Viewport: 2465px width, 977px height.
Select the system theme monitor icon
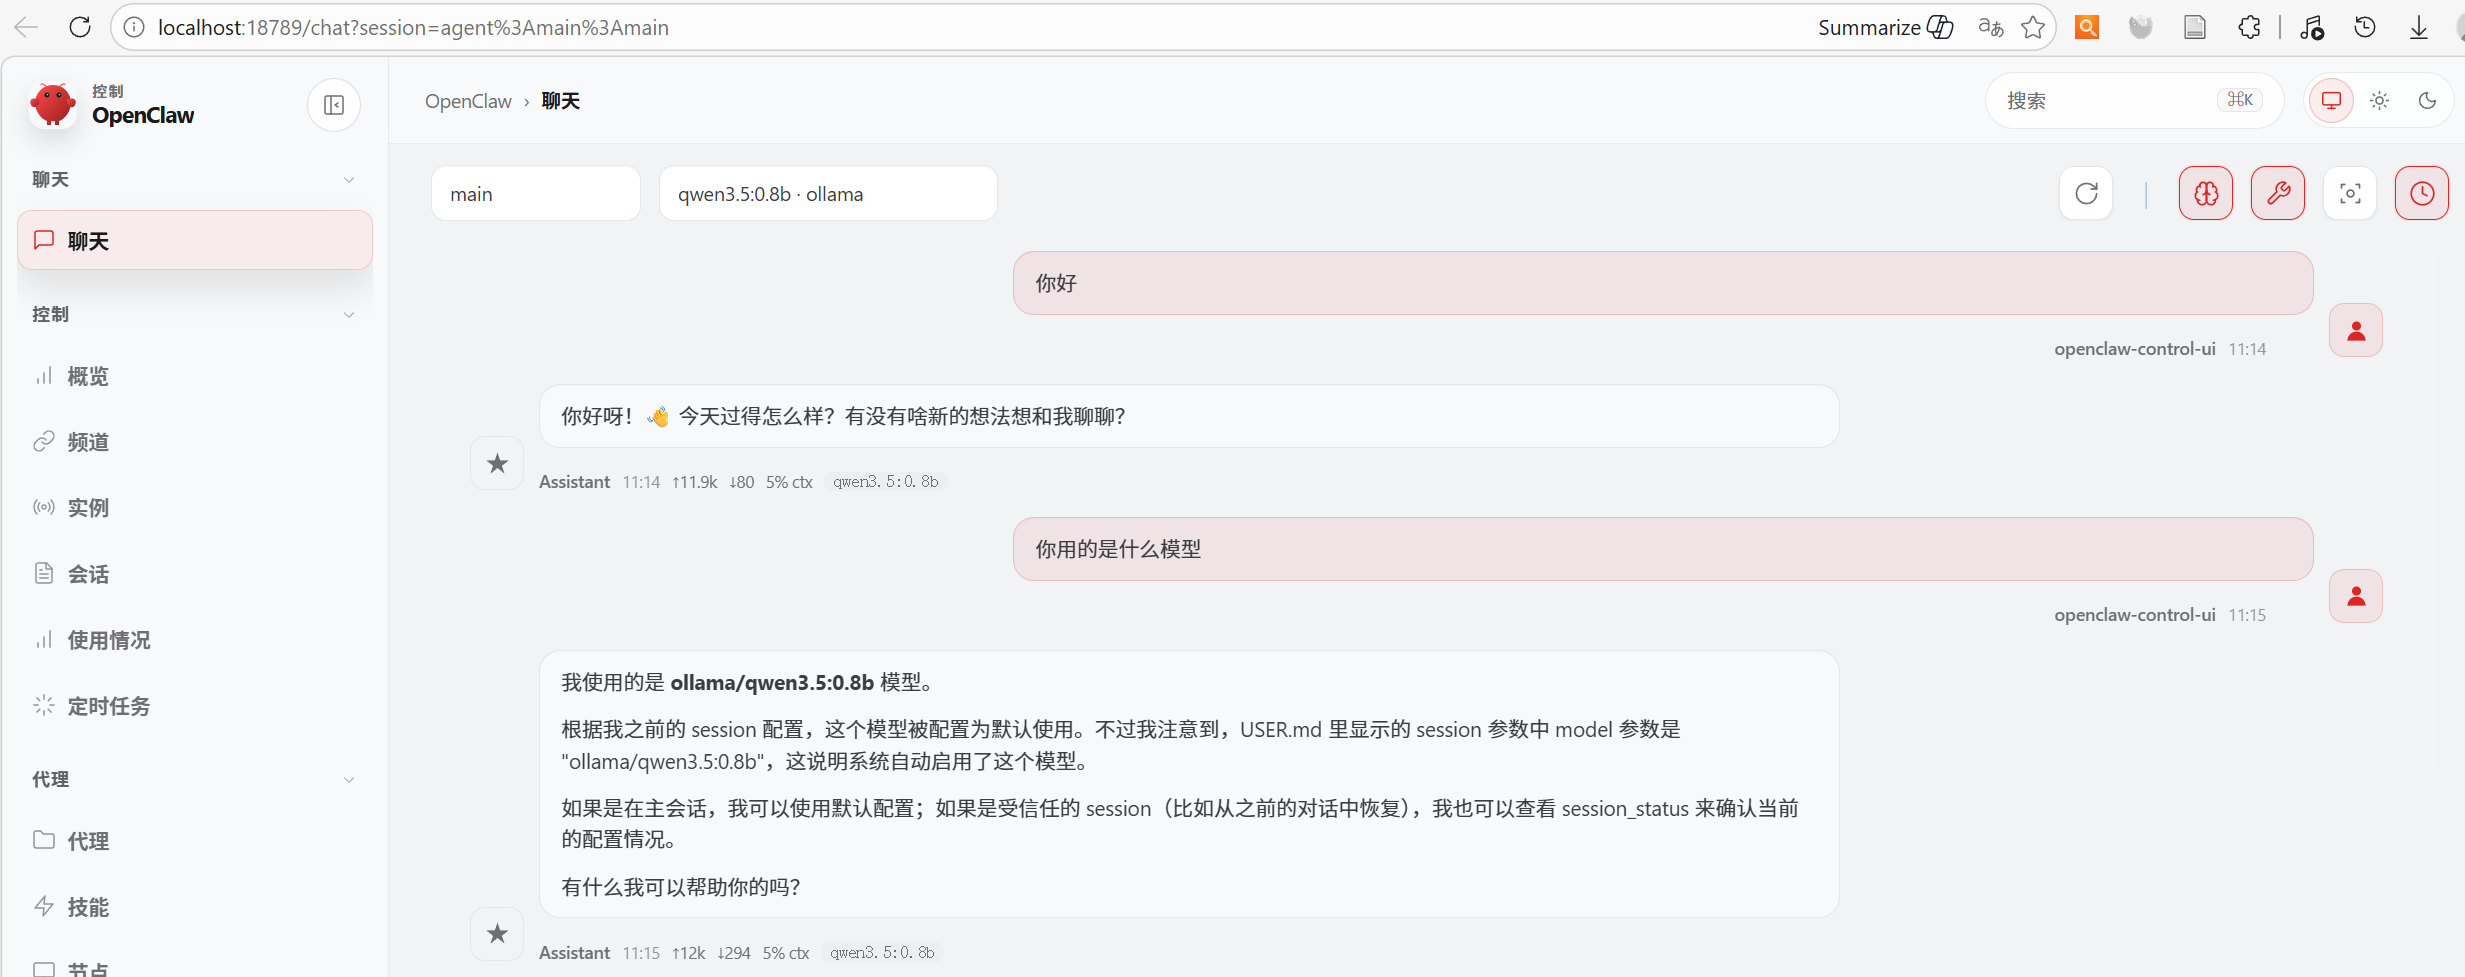pyautogui.click(x=2331, y=100)
